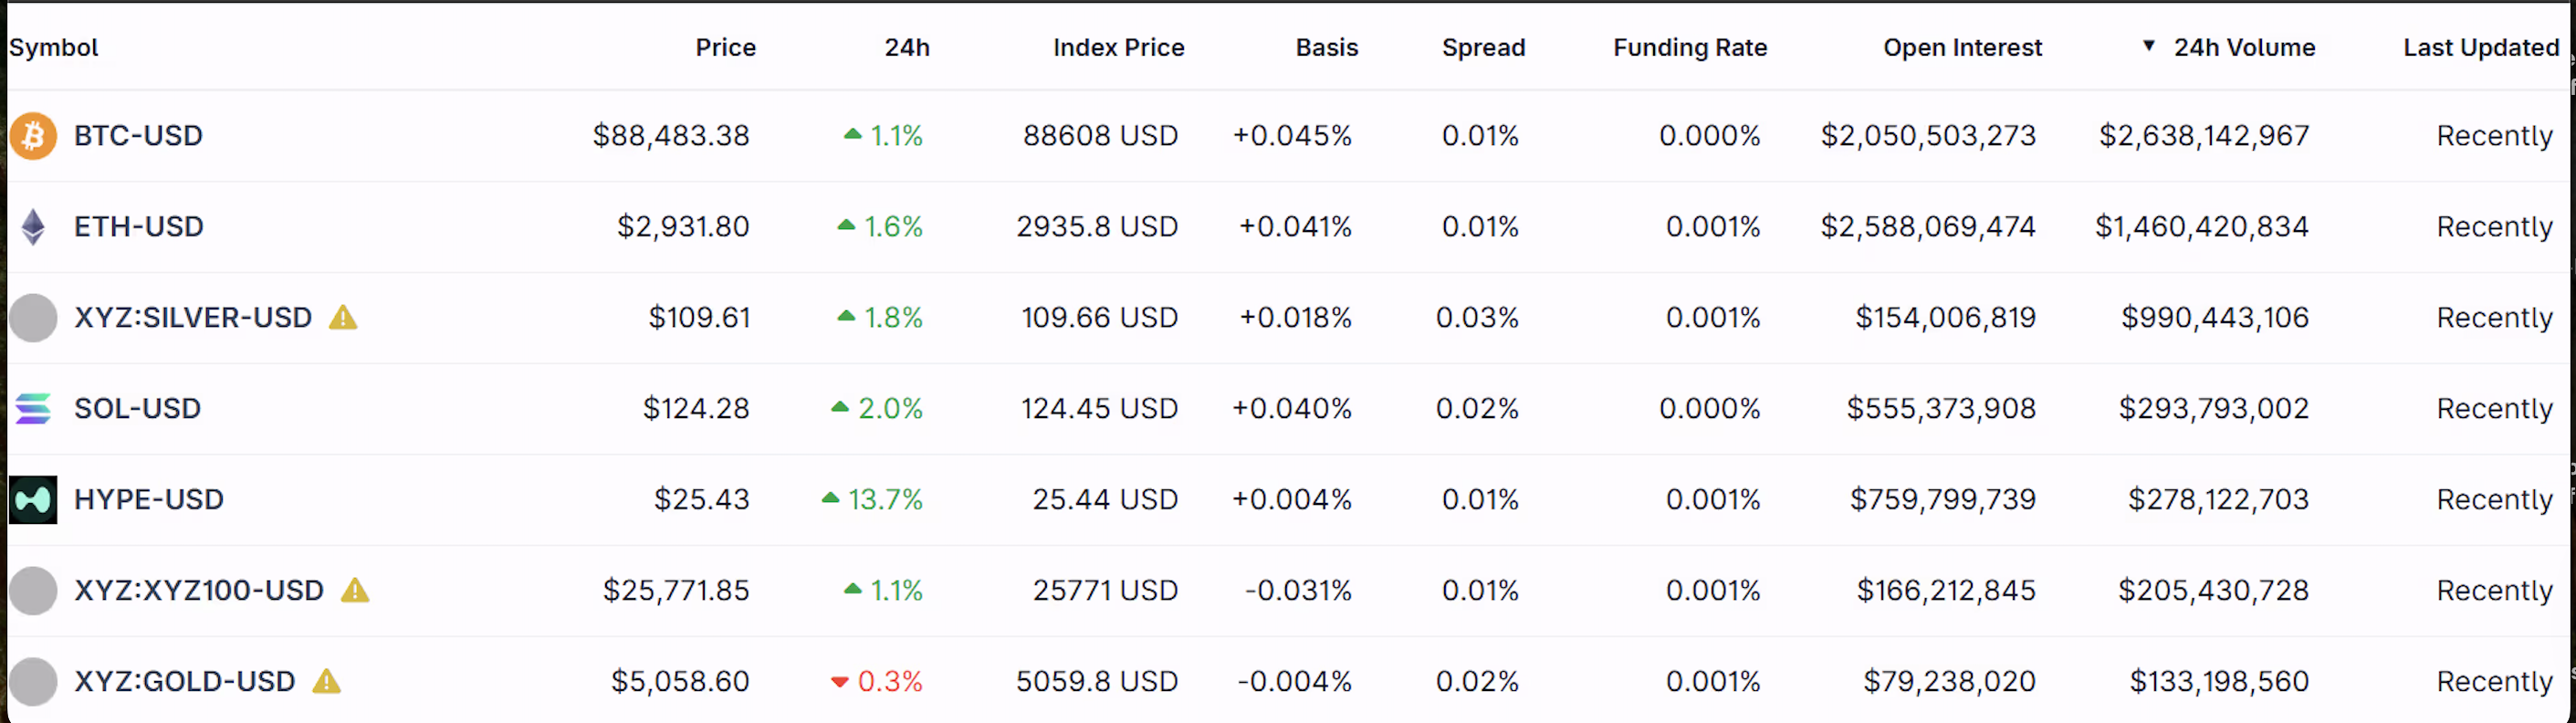The width and height of the screenshot is (2576, 723).
Task: Select the BTC-USD symbol link
Action: (139, 135)
